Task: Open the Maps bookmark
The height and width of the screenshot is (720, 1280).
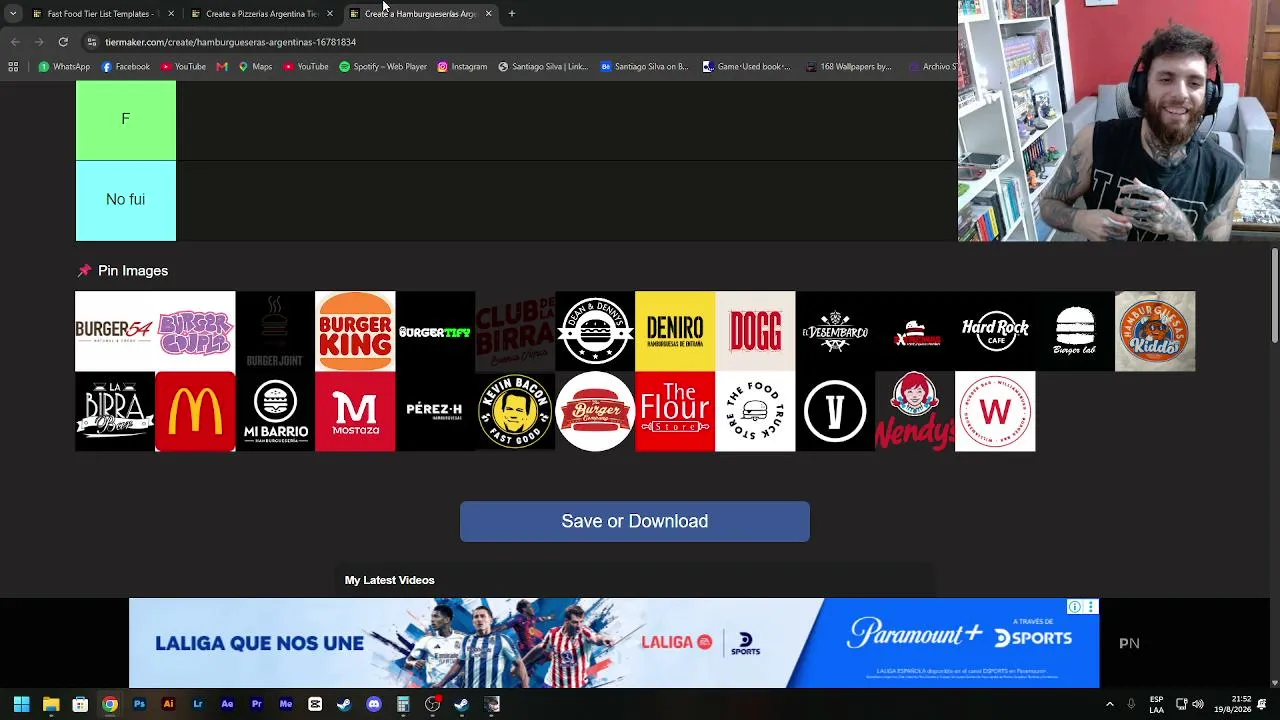Action: pyautogui.click(x=255, y=67)
